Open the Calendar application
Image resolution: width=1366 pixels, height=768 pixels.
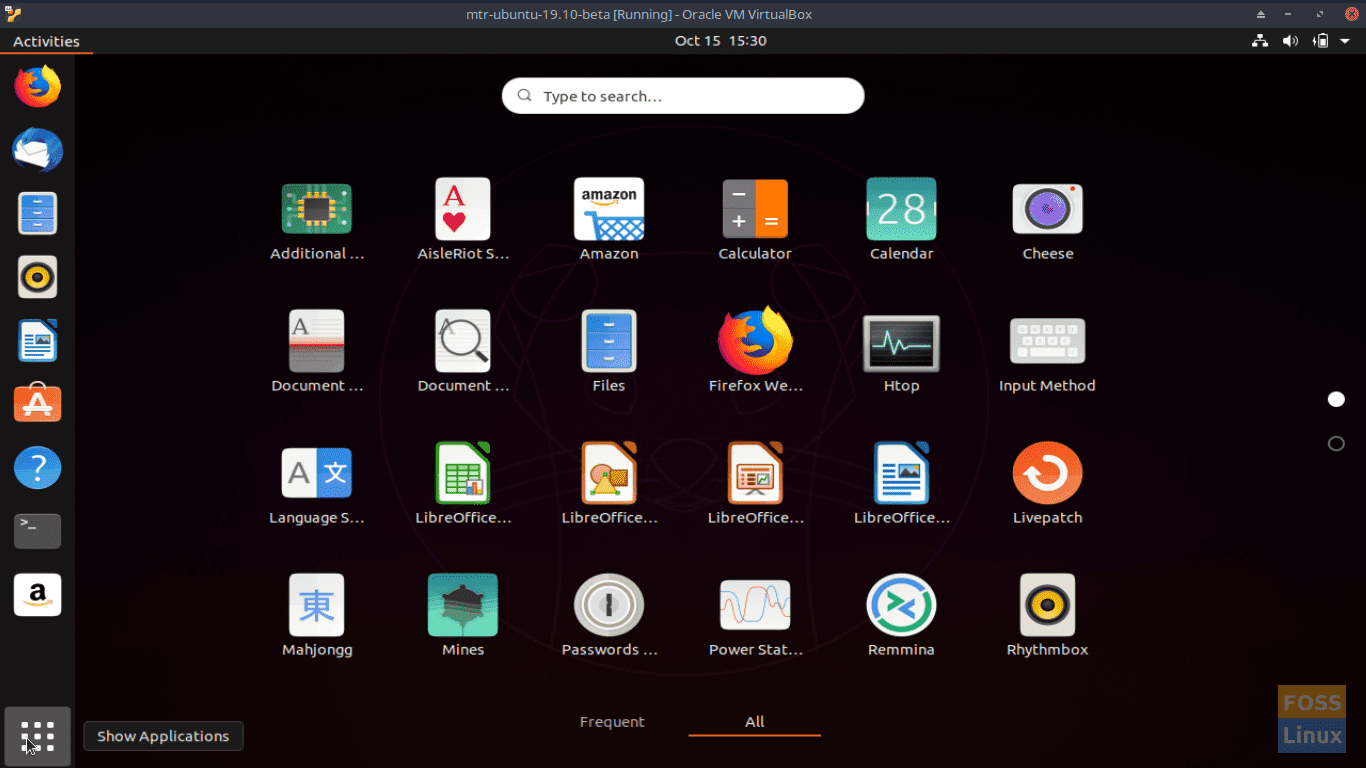901,210
